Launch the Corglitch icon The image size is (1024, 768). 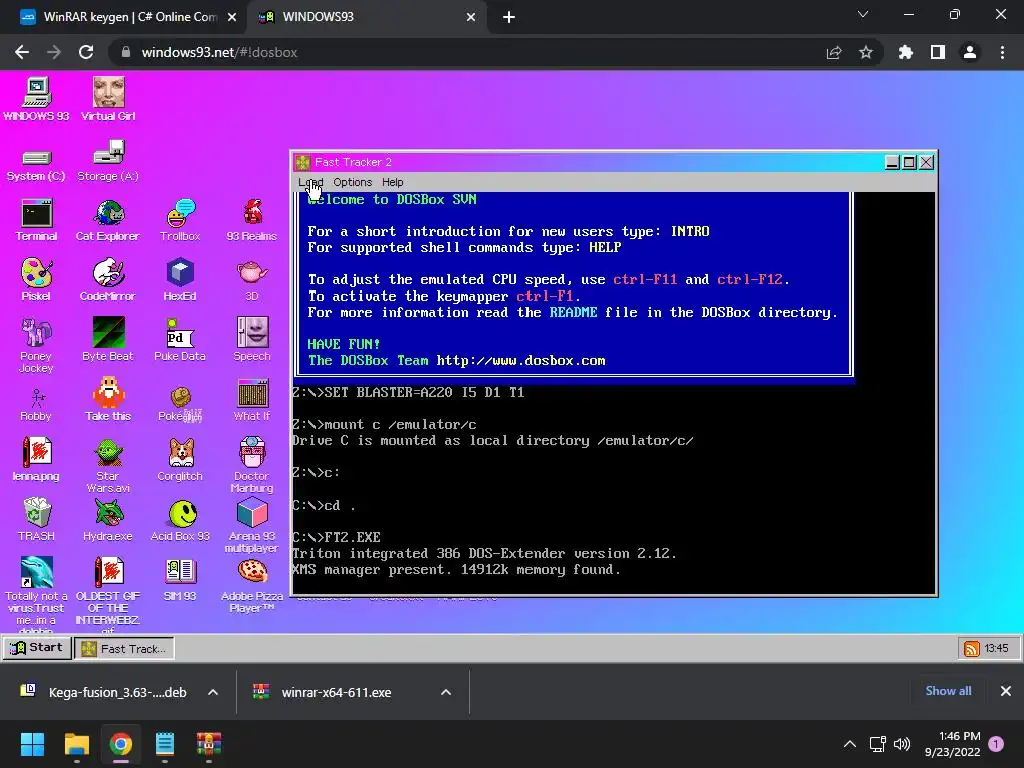click(180, 460)
